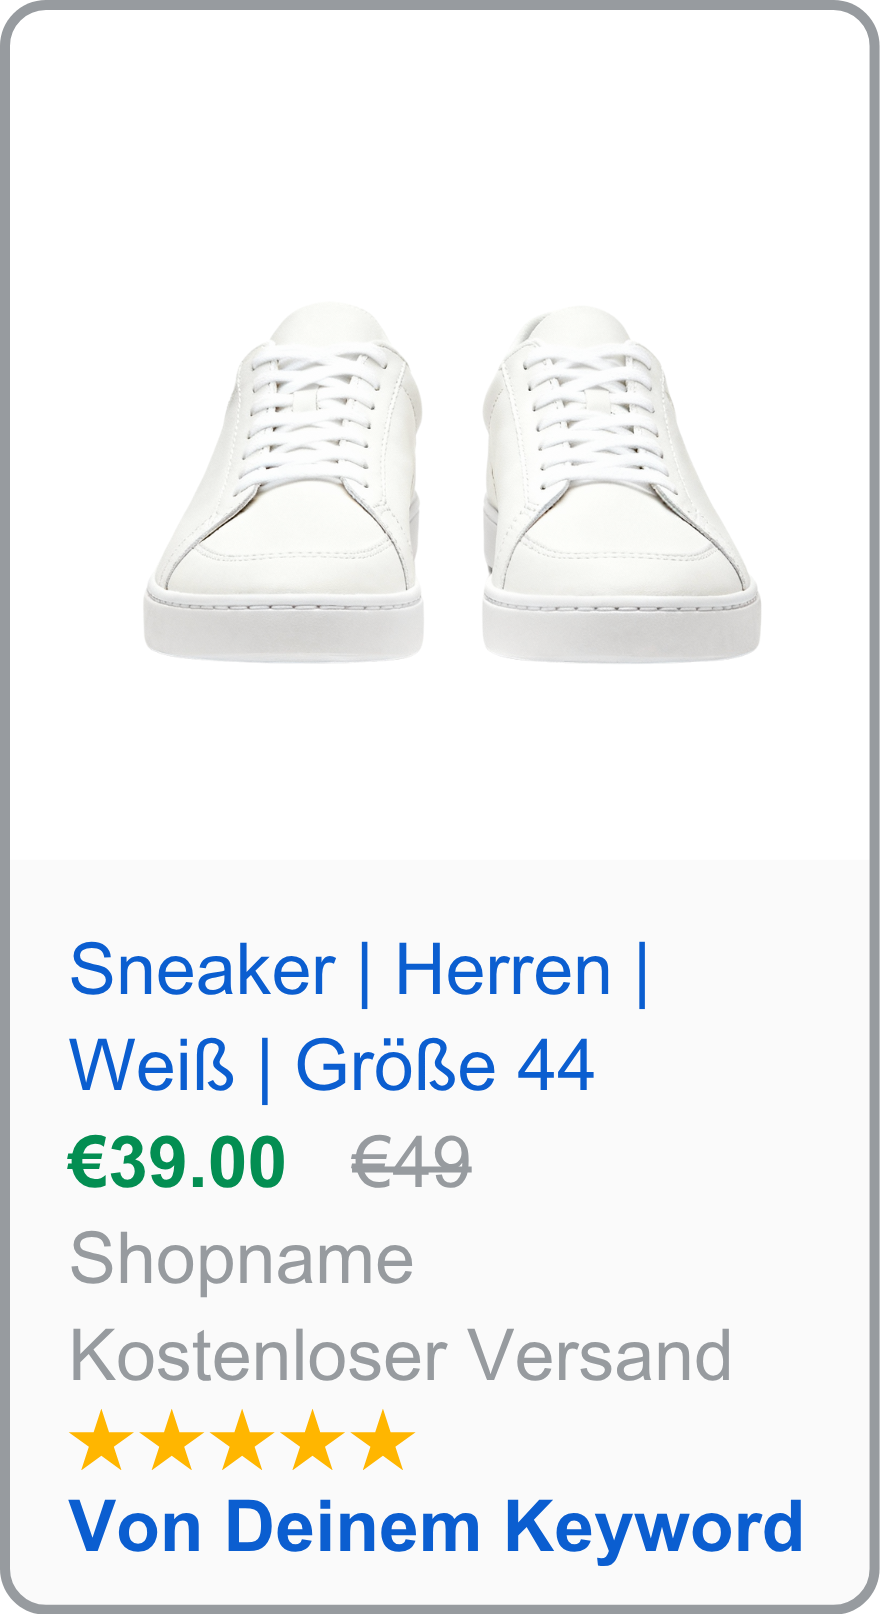Click 'Herren' in the product title
This screenshot has height=1616, width=880.
pos(503,970)
